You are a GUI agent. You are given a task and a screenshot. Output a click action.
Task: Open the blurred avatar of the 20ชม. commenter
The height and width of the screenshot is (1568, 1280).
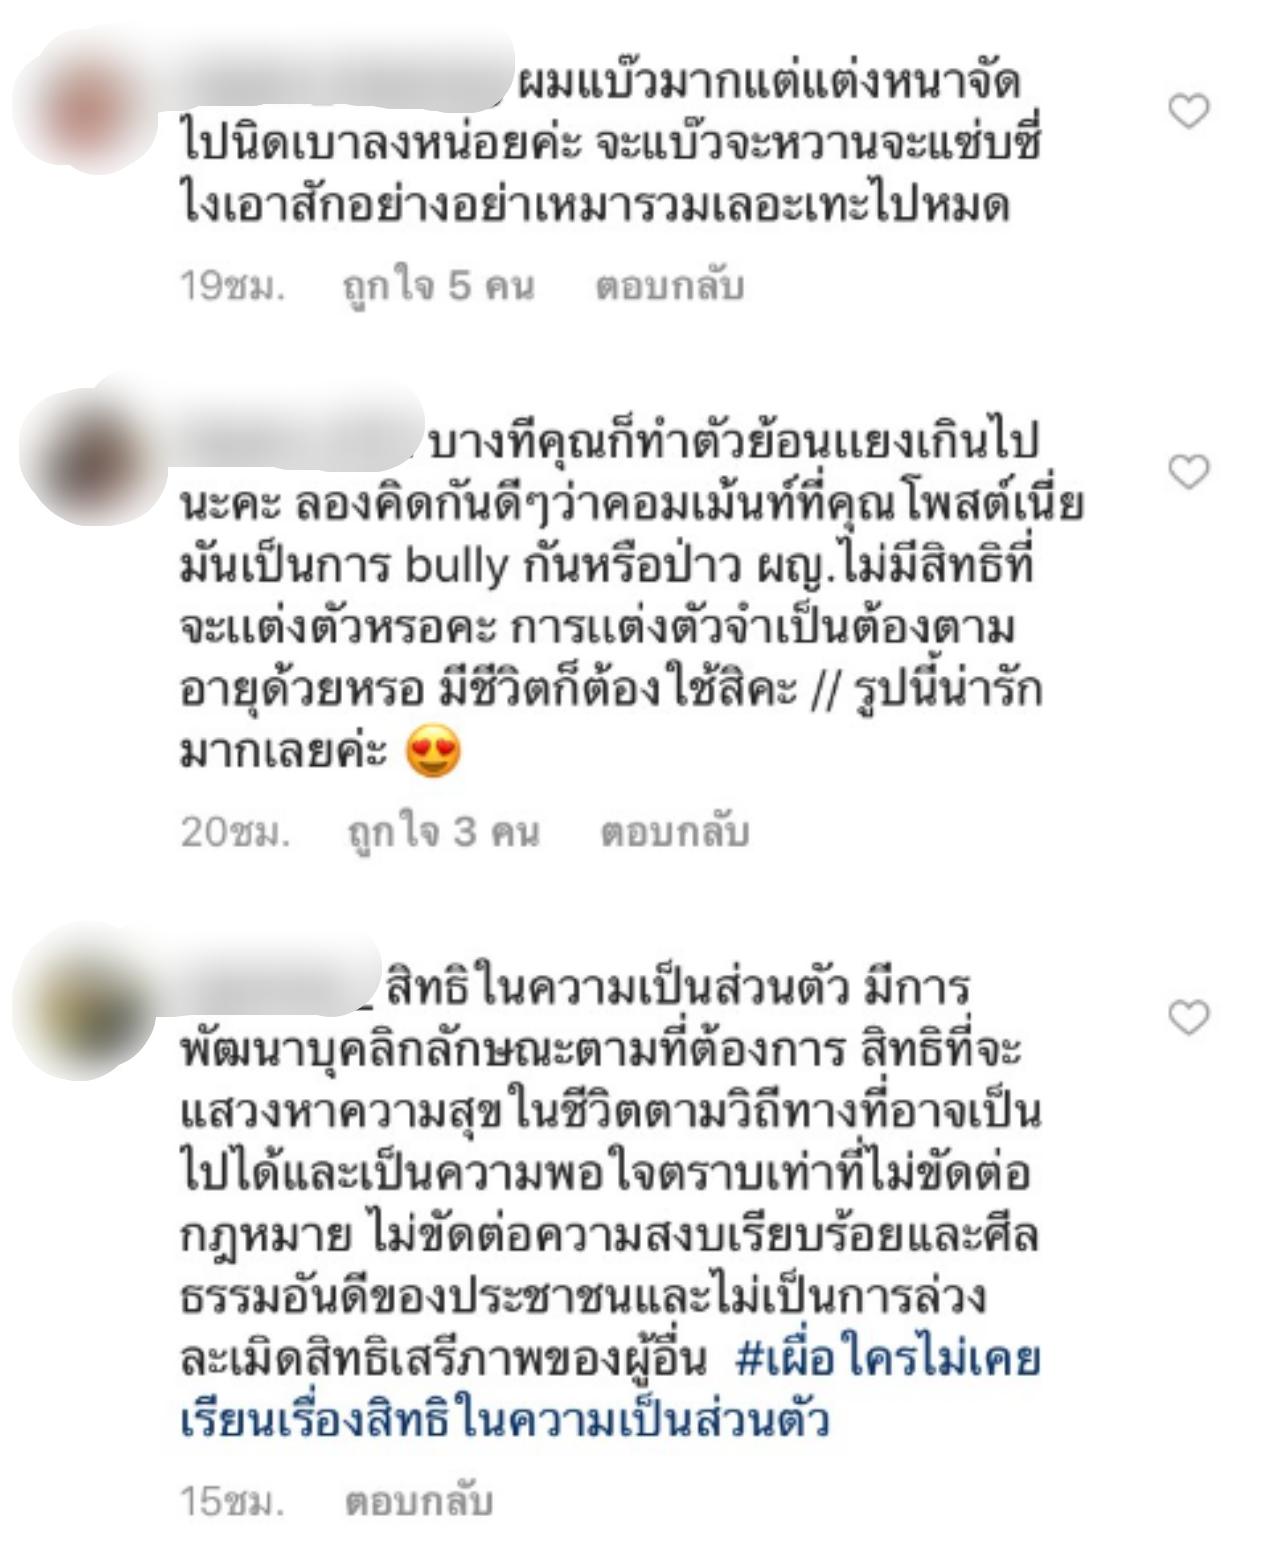coord(92,458)
